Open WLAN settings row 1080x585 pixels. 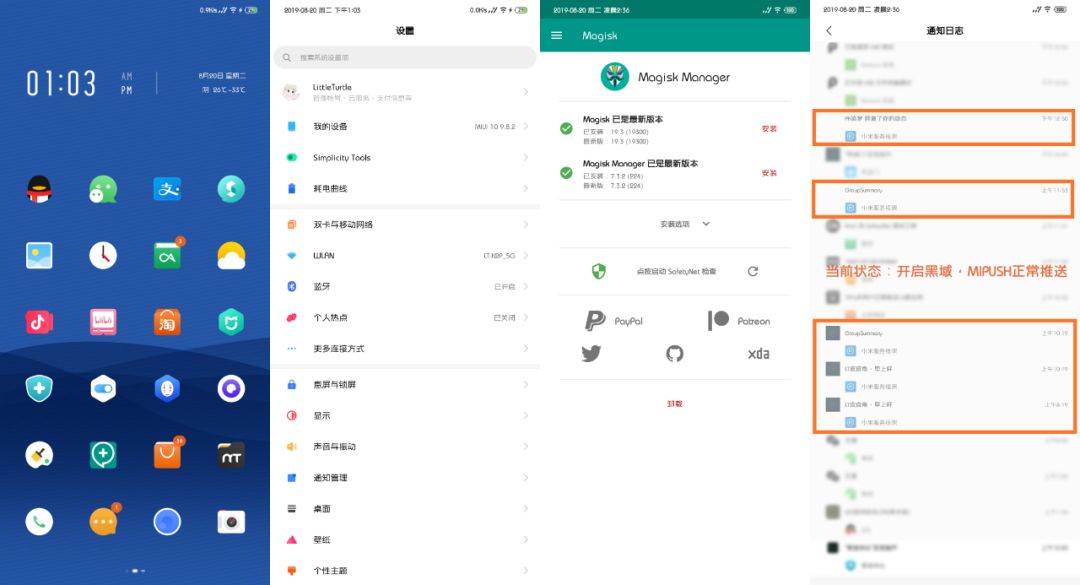[x=405, y=256]
